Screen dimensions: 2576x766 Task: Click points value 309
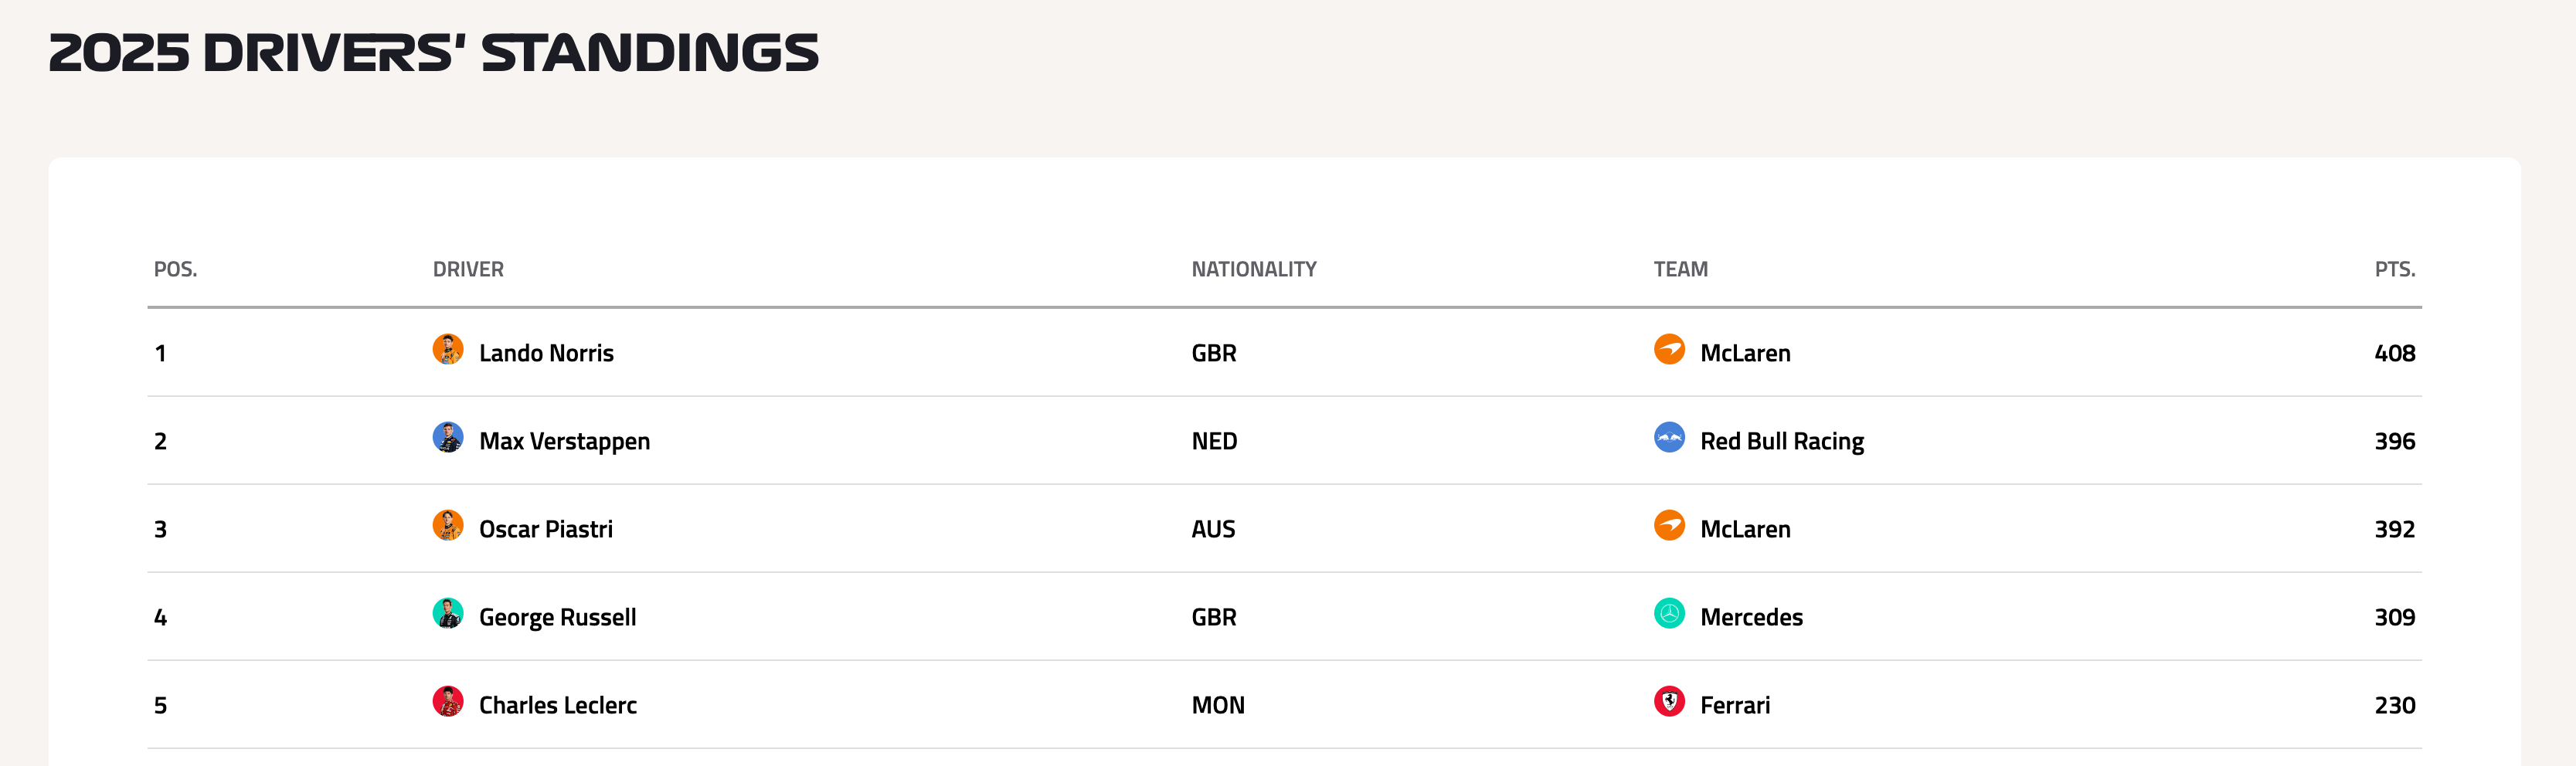click(x=2395, y=617)
